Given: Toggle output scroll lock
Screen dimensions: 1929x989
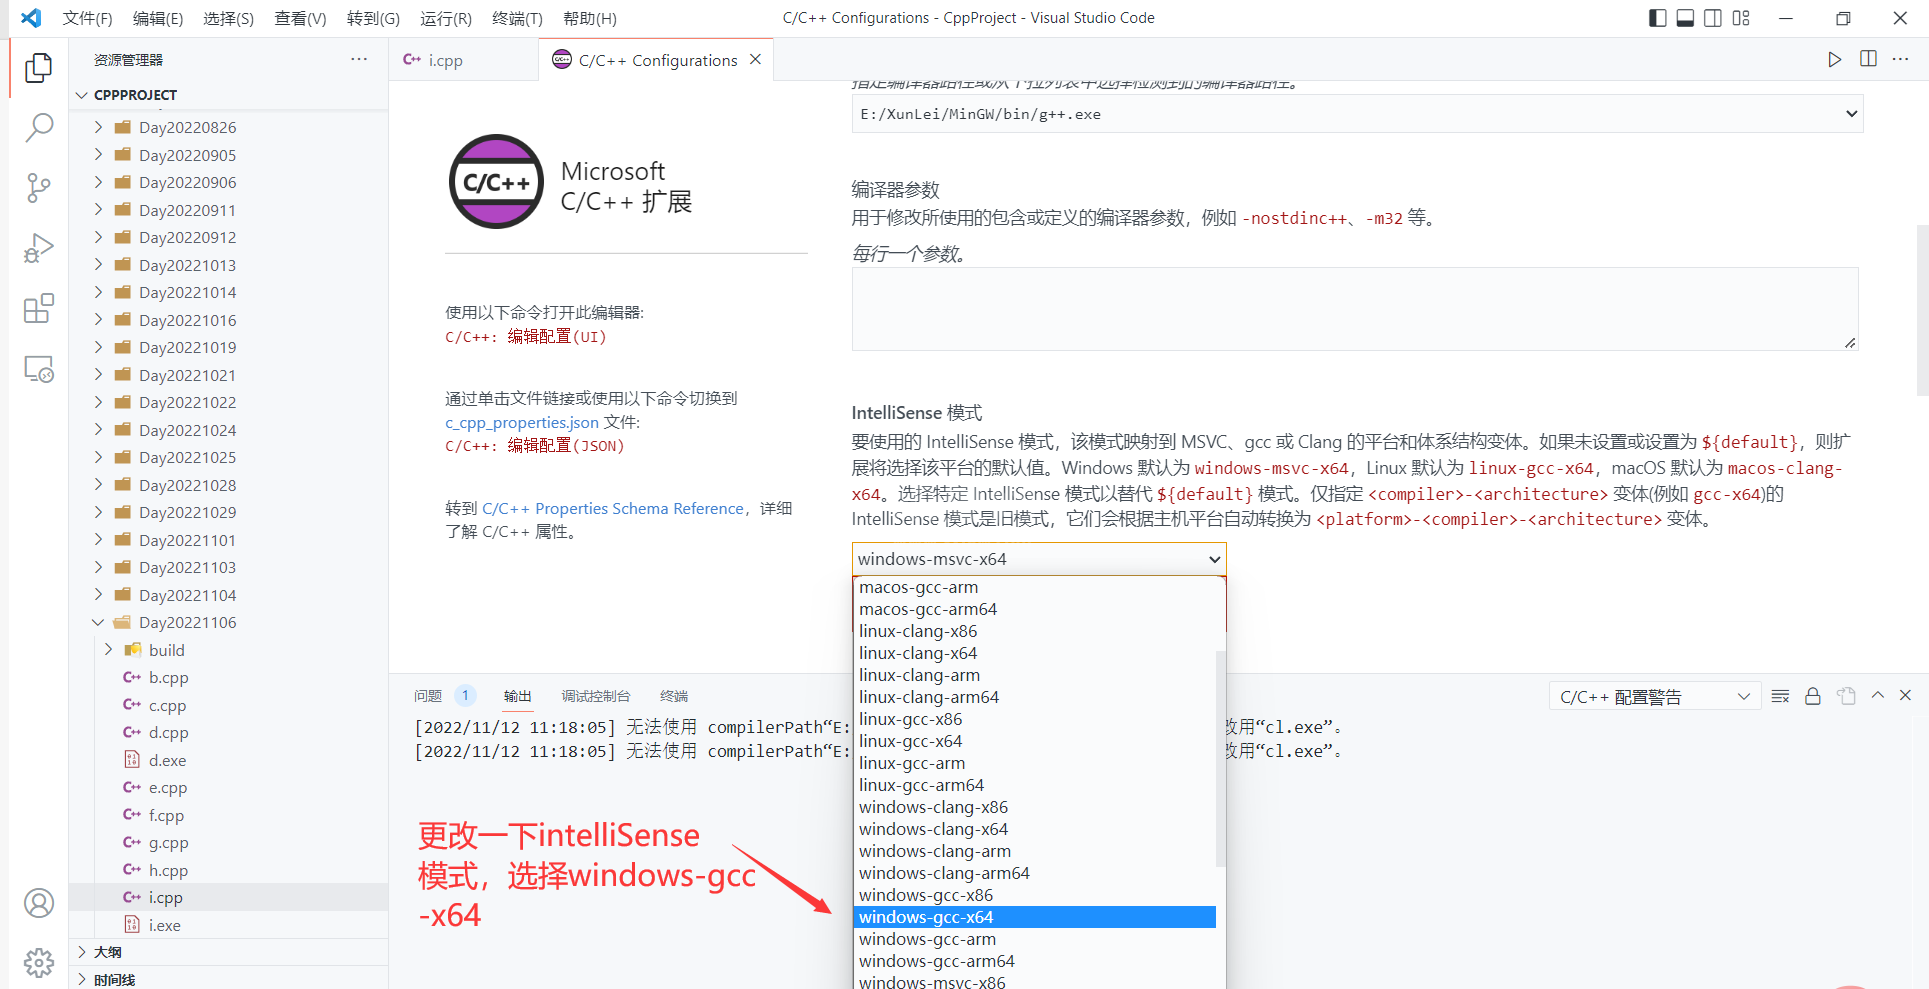Looking at the screenshot, I should tap(1813, 696).
